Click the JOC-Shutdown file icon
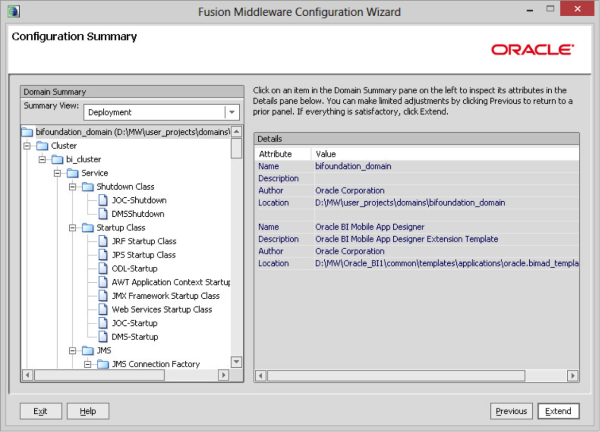Screen dimensions: 600x432 pos(103,200)
